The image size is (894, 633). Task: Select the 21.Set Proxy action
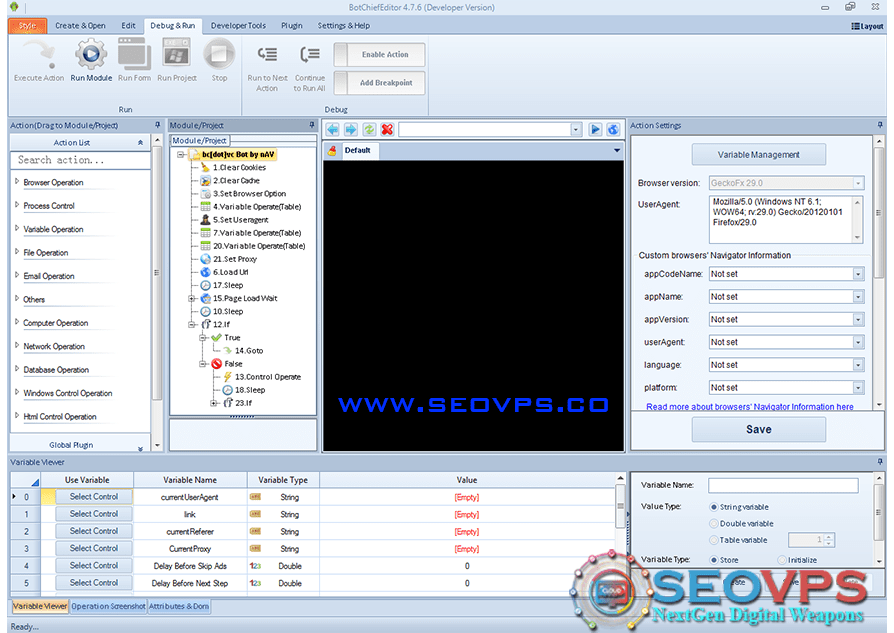235,259
